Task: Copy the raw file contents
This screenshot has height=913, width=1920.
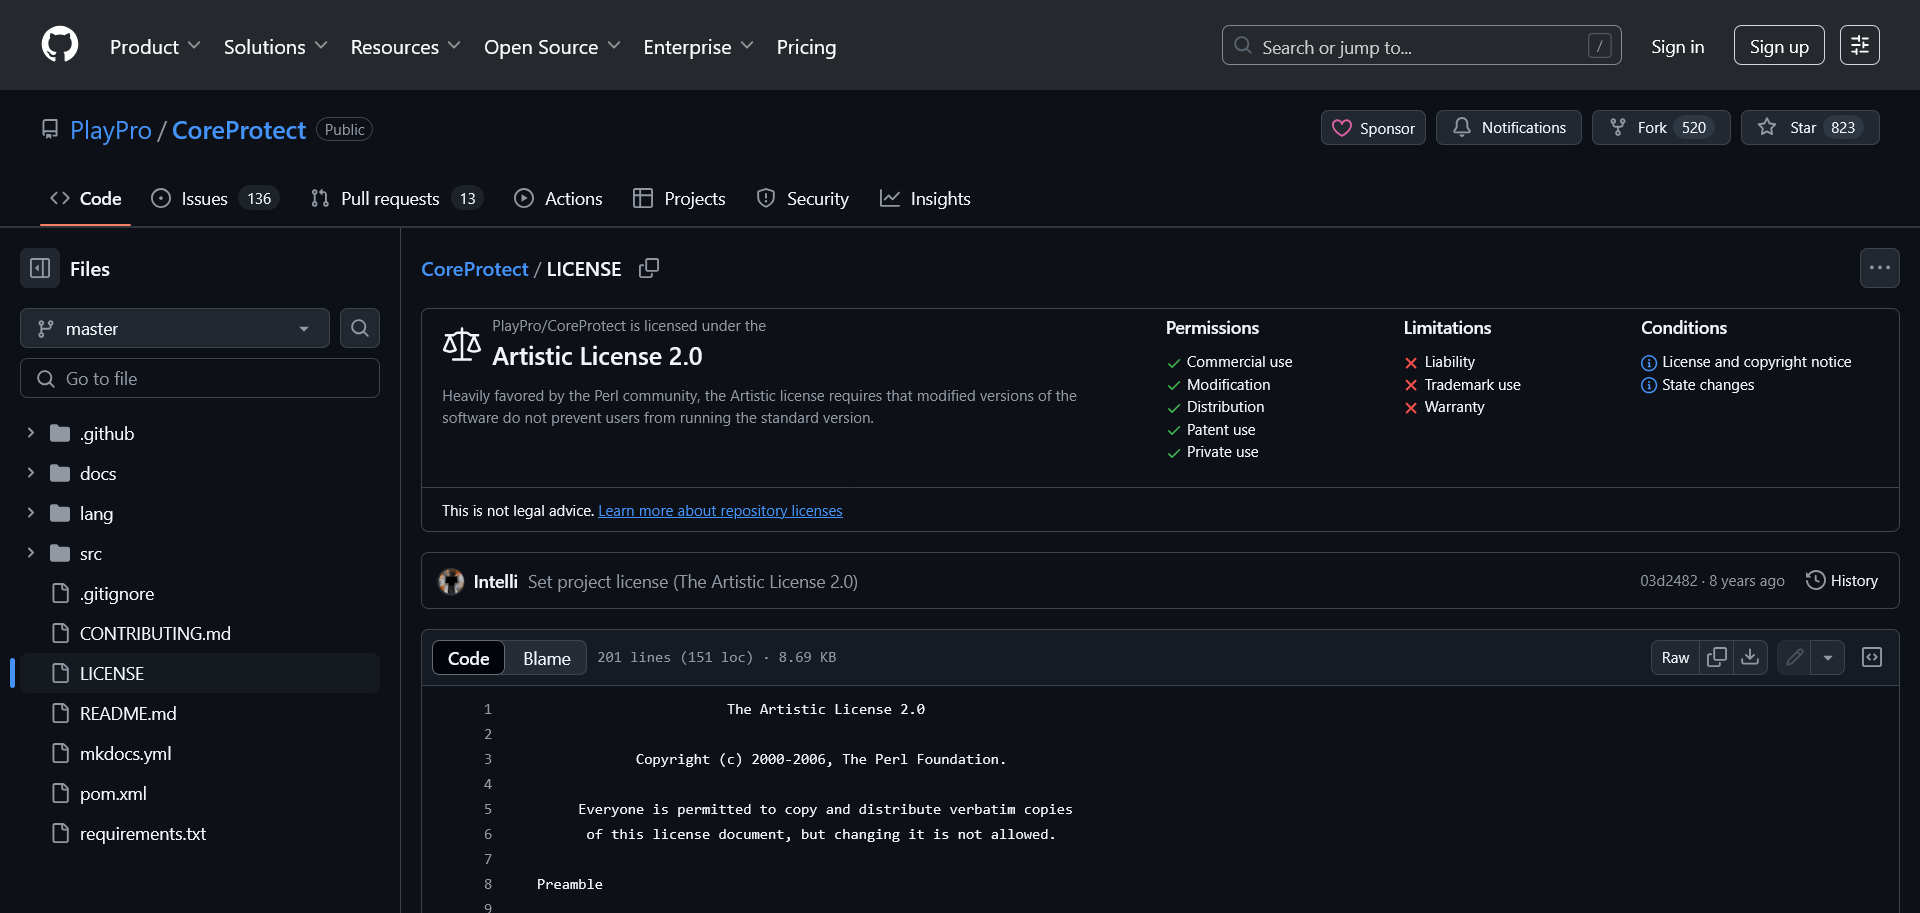Action: point(1717,657)
